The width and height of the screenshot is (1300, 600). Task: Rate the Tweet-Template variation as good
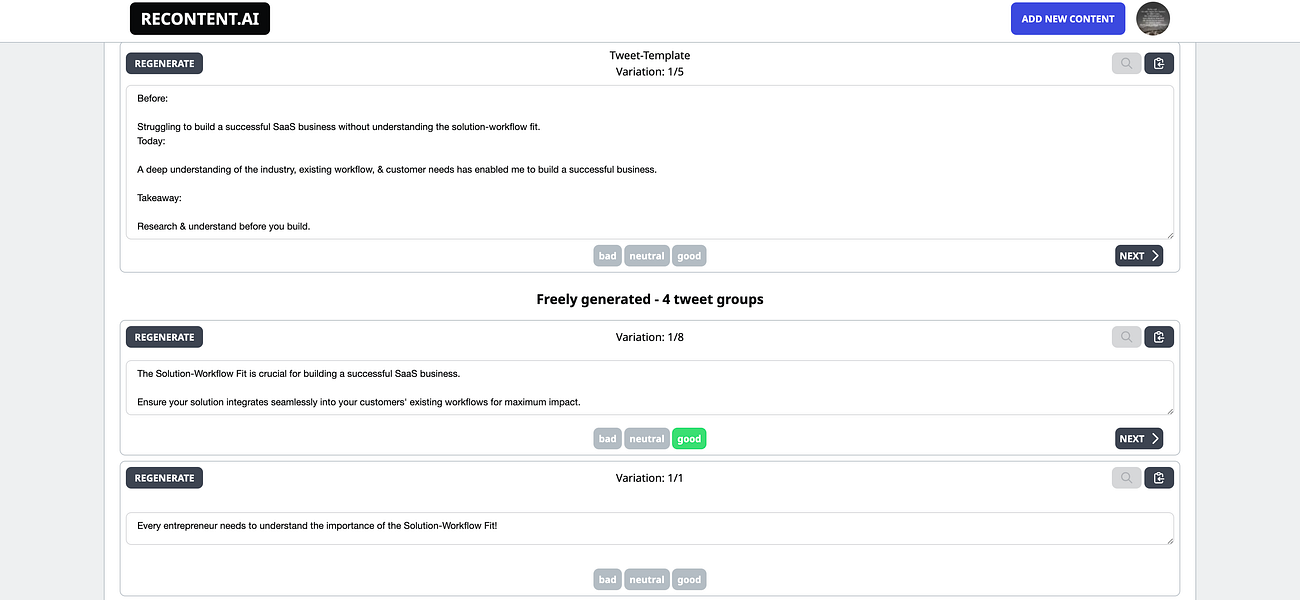pos(689,256)
